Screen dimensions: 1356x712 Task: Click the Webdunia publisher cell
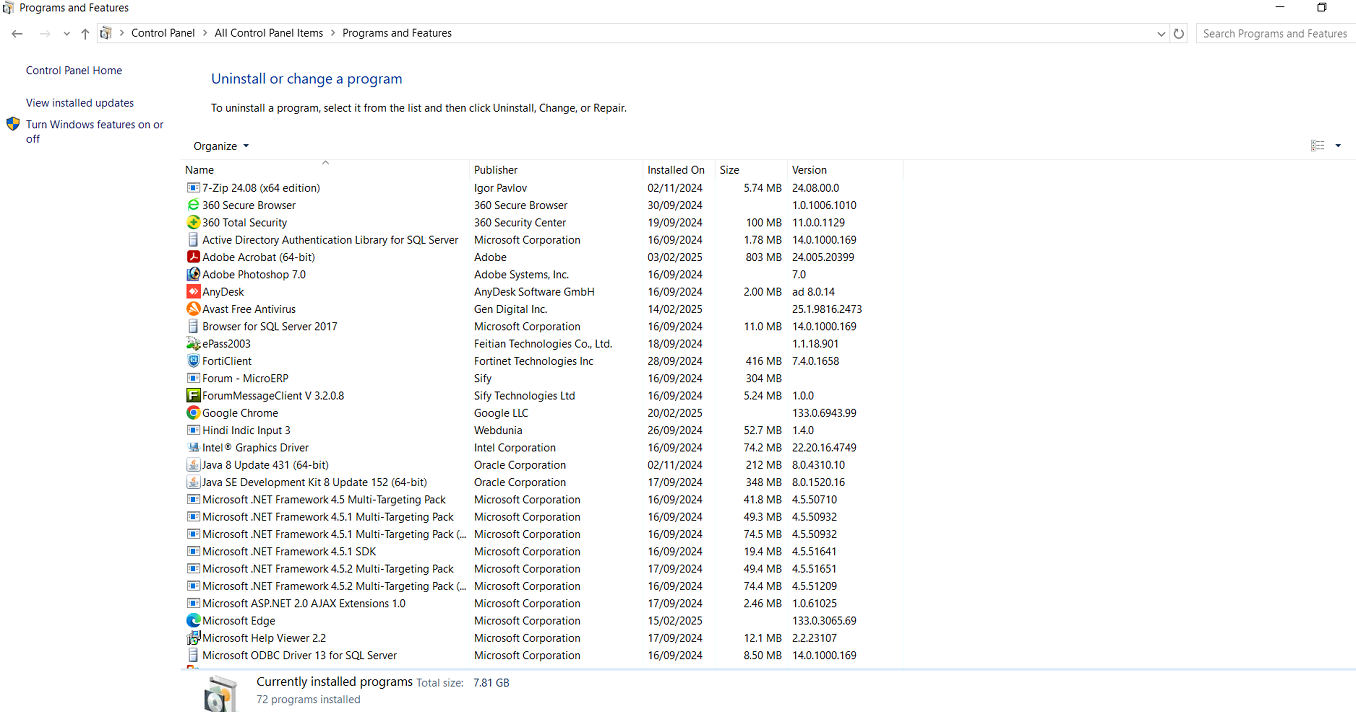[x=498, y=431]
